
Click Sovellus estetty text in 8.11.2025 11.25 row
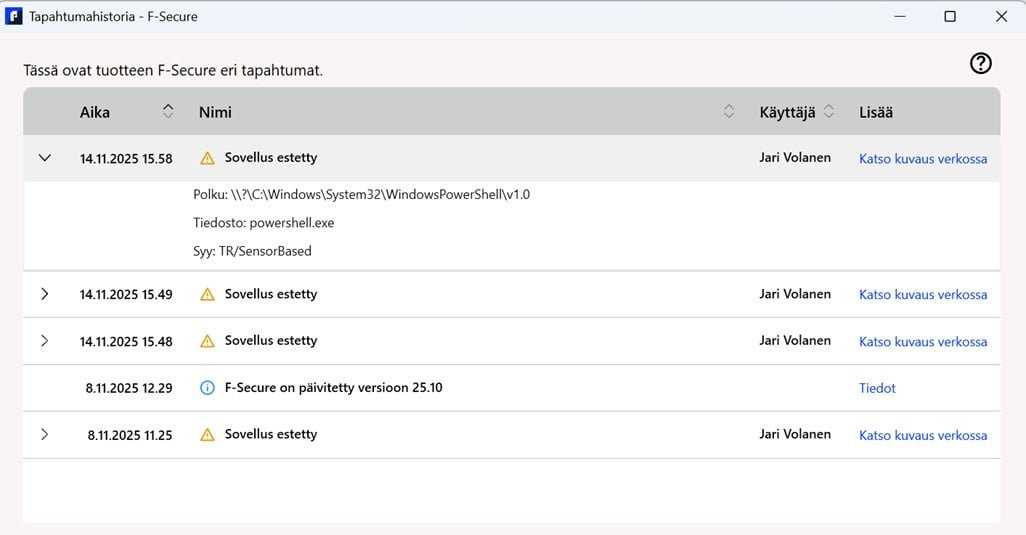(271, 434)
